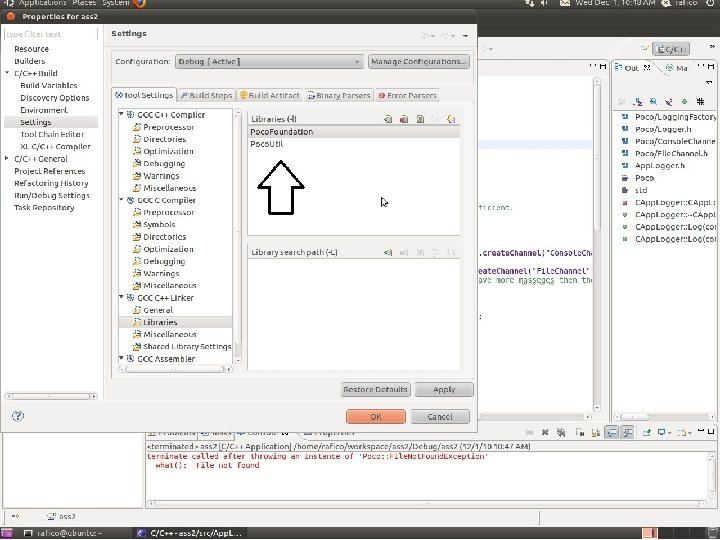Toggle show console on standard error change

(627, 432)
